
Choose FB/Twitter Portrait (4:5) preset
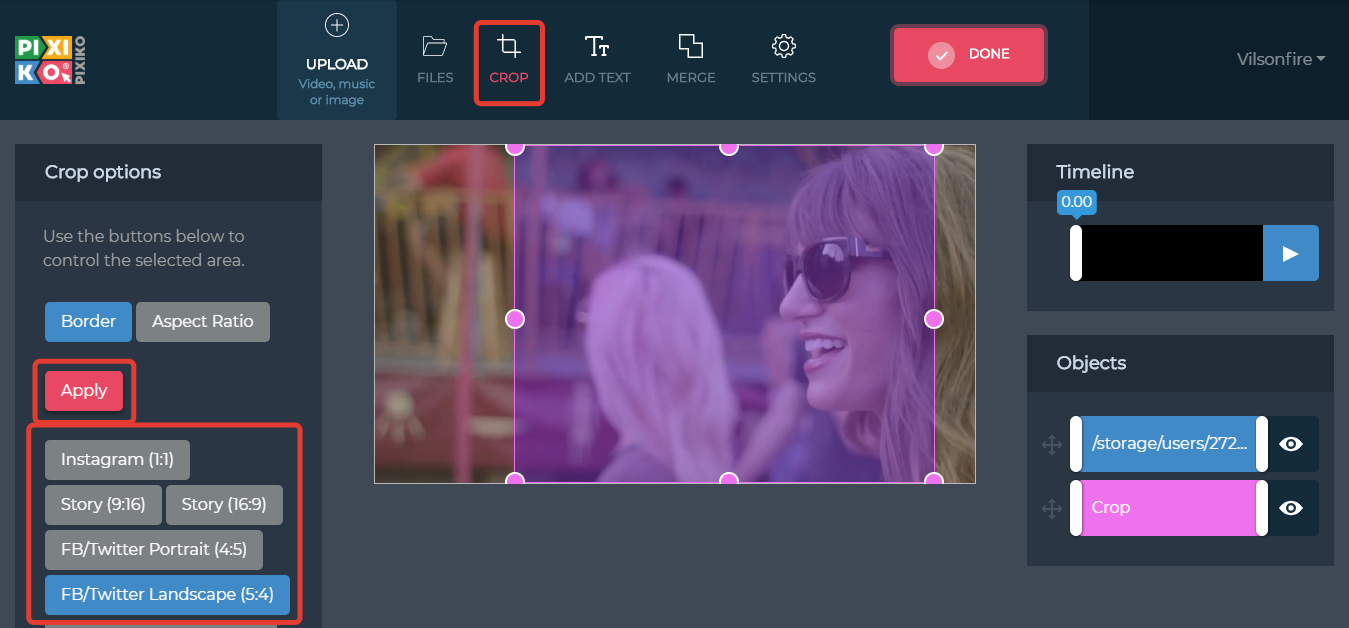click(153, 550)
